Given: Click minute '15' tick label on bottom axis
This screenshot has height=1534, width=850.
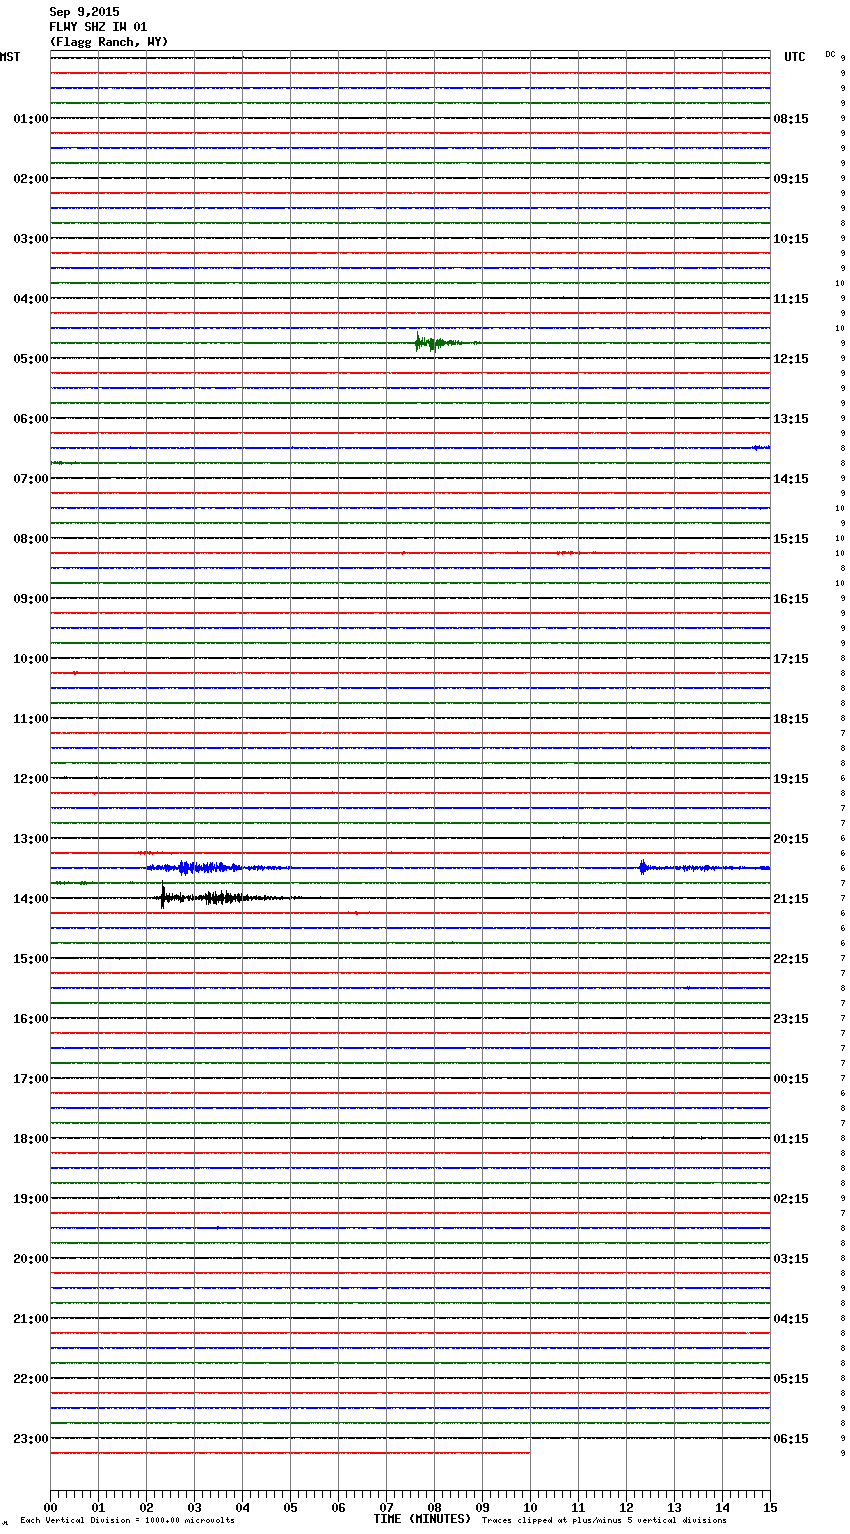Looking at the screenshot, I should tap(770, 1507).
